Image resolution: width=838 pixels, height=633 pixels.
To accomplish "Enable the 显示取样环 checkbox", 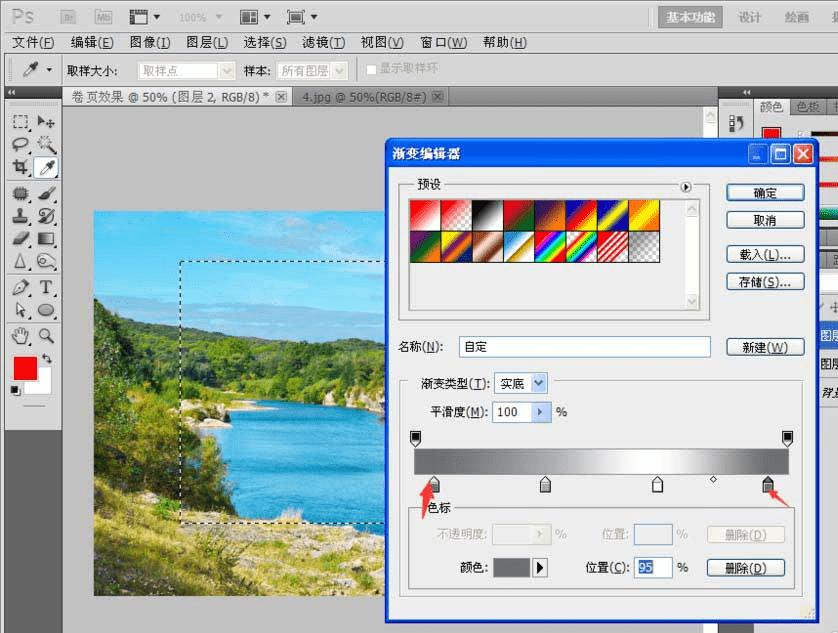I will 371,70.
